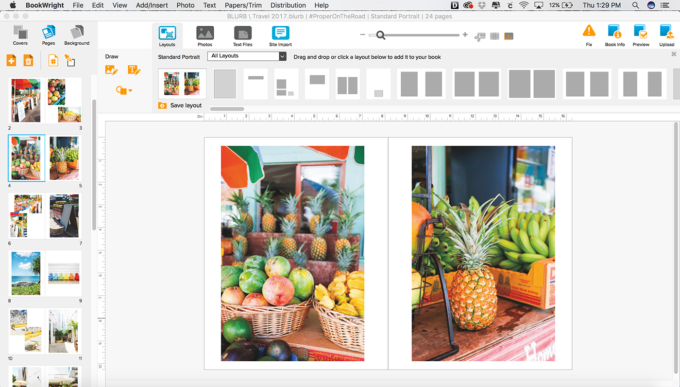Image resolution: width=680 pixels, height=387 pixels.
Task: Click the Siri icon in menu bar
Action: pos(651,5)
